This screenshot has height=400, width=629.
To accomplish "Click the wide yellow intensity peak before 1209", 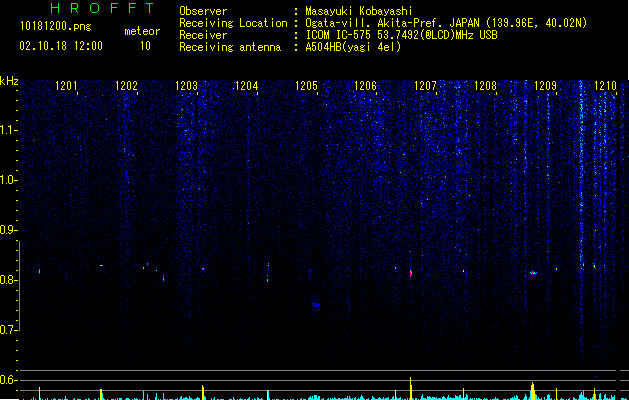I will pos(533,391).
